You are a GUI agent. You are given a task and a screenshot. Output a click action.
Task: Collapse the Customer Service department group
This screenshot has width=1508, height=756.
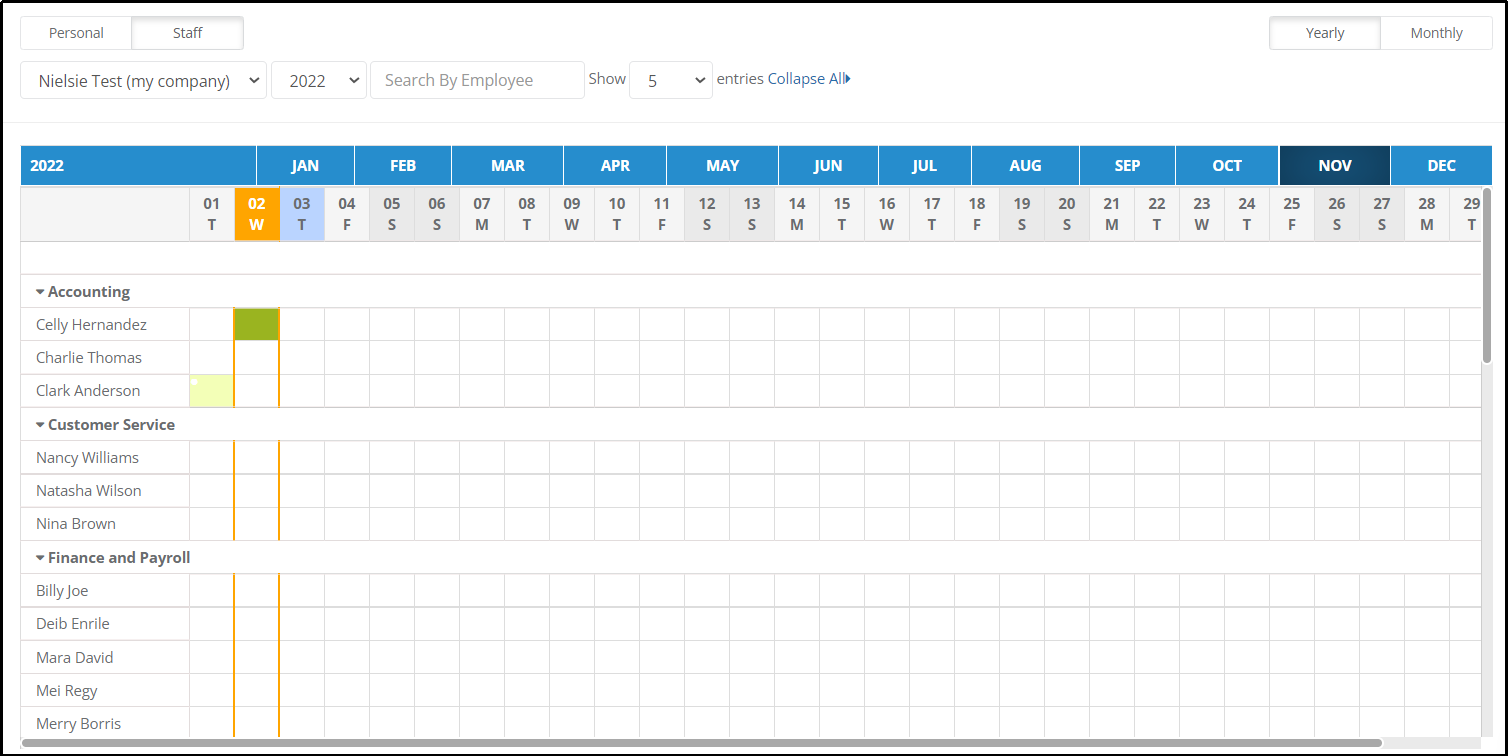pyautogui.click(x=105, y=425)
